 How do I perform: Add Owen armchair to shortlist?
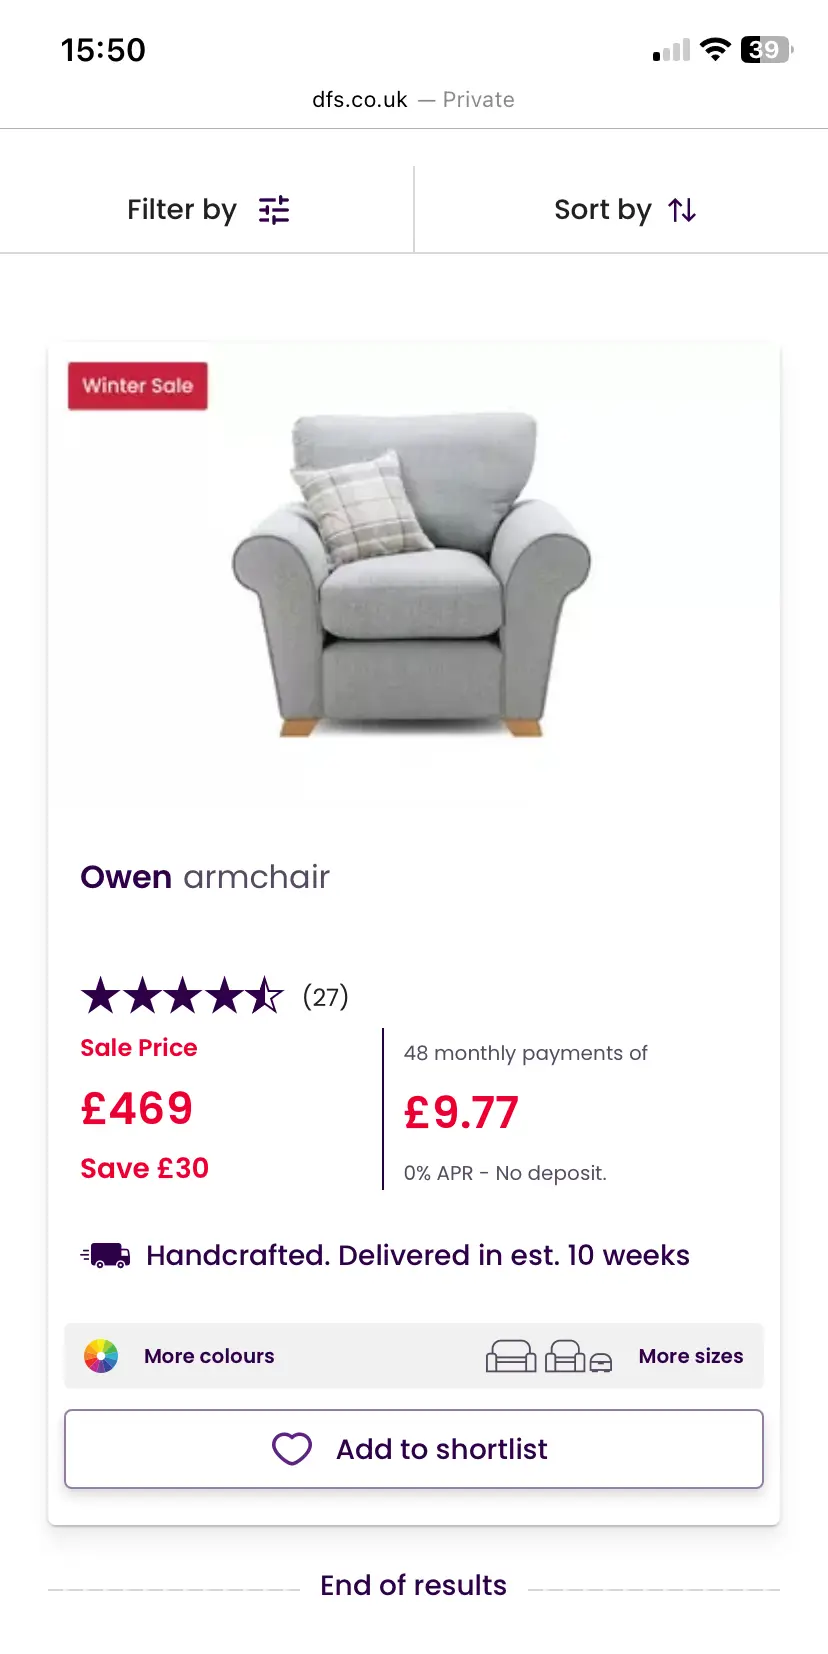(414, 1448)
